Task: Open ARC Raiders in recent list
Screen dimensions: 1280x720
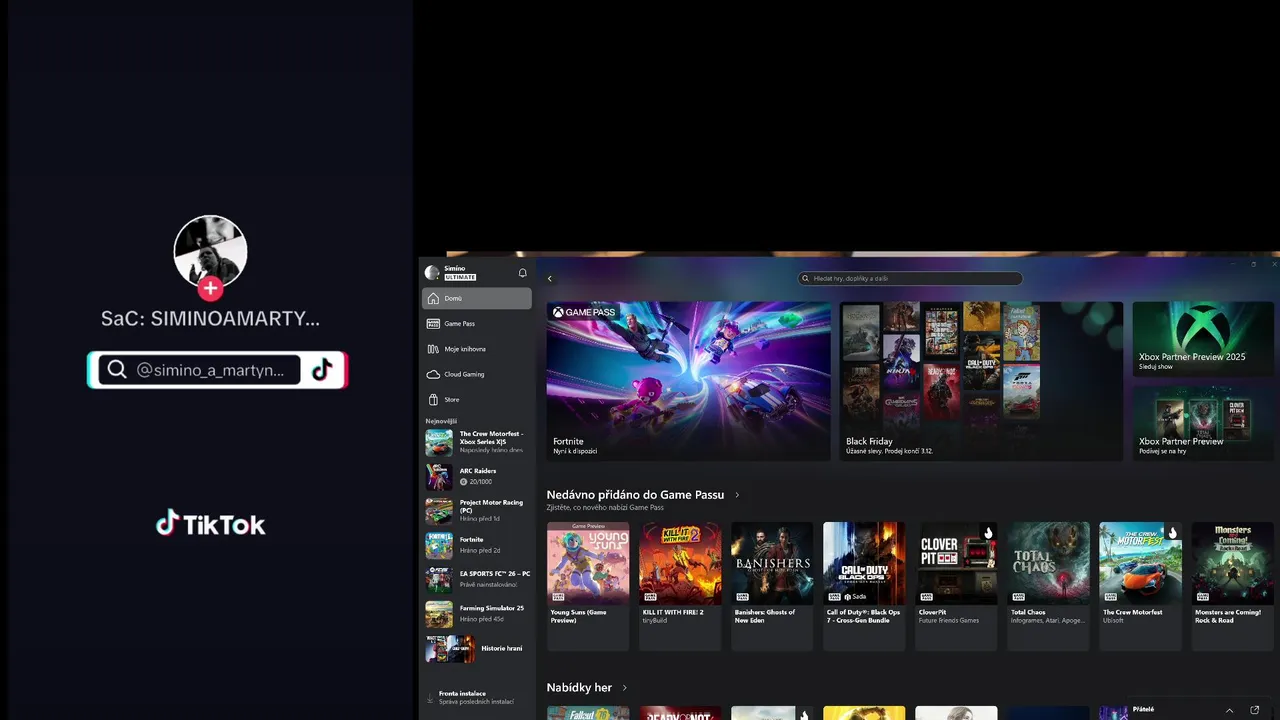Action: click(477, 476)
